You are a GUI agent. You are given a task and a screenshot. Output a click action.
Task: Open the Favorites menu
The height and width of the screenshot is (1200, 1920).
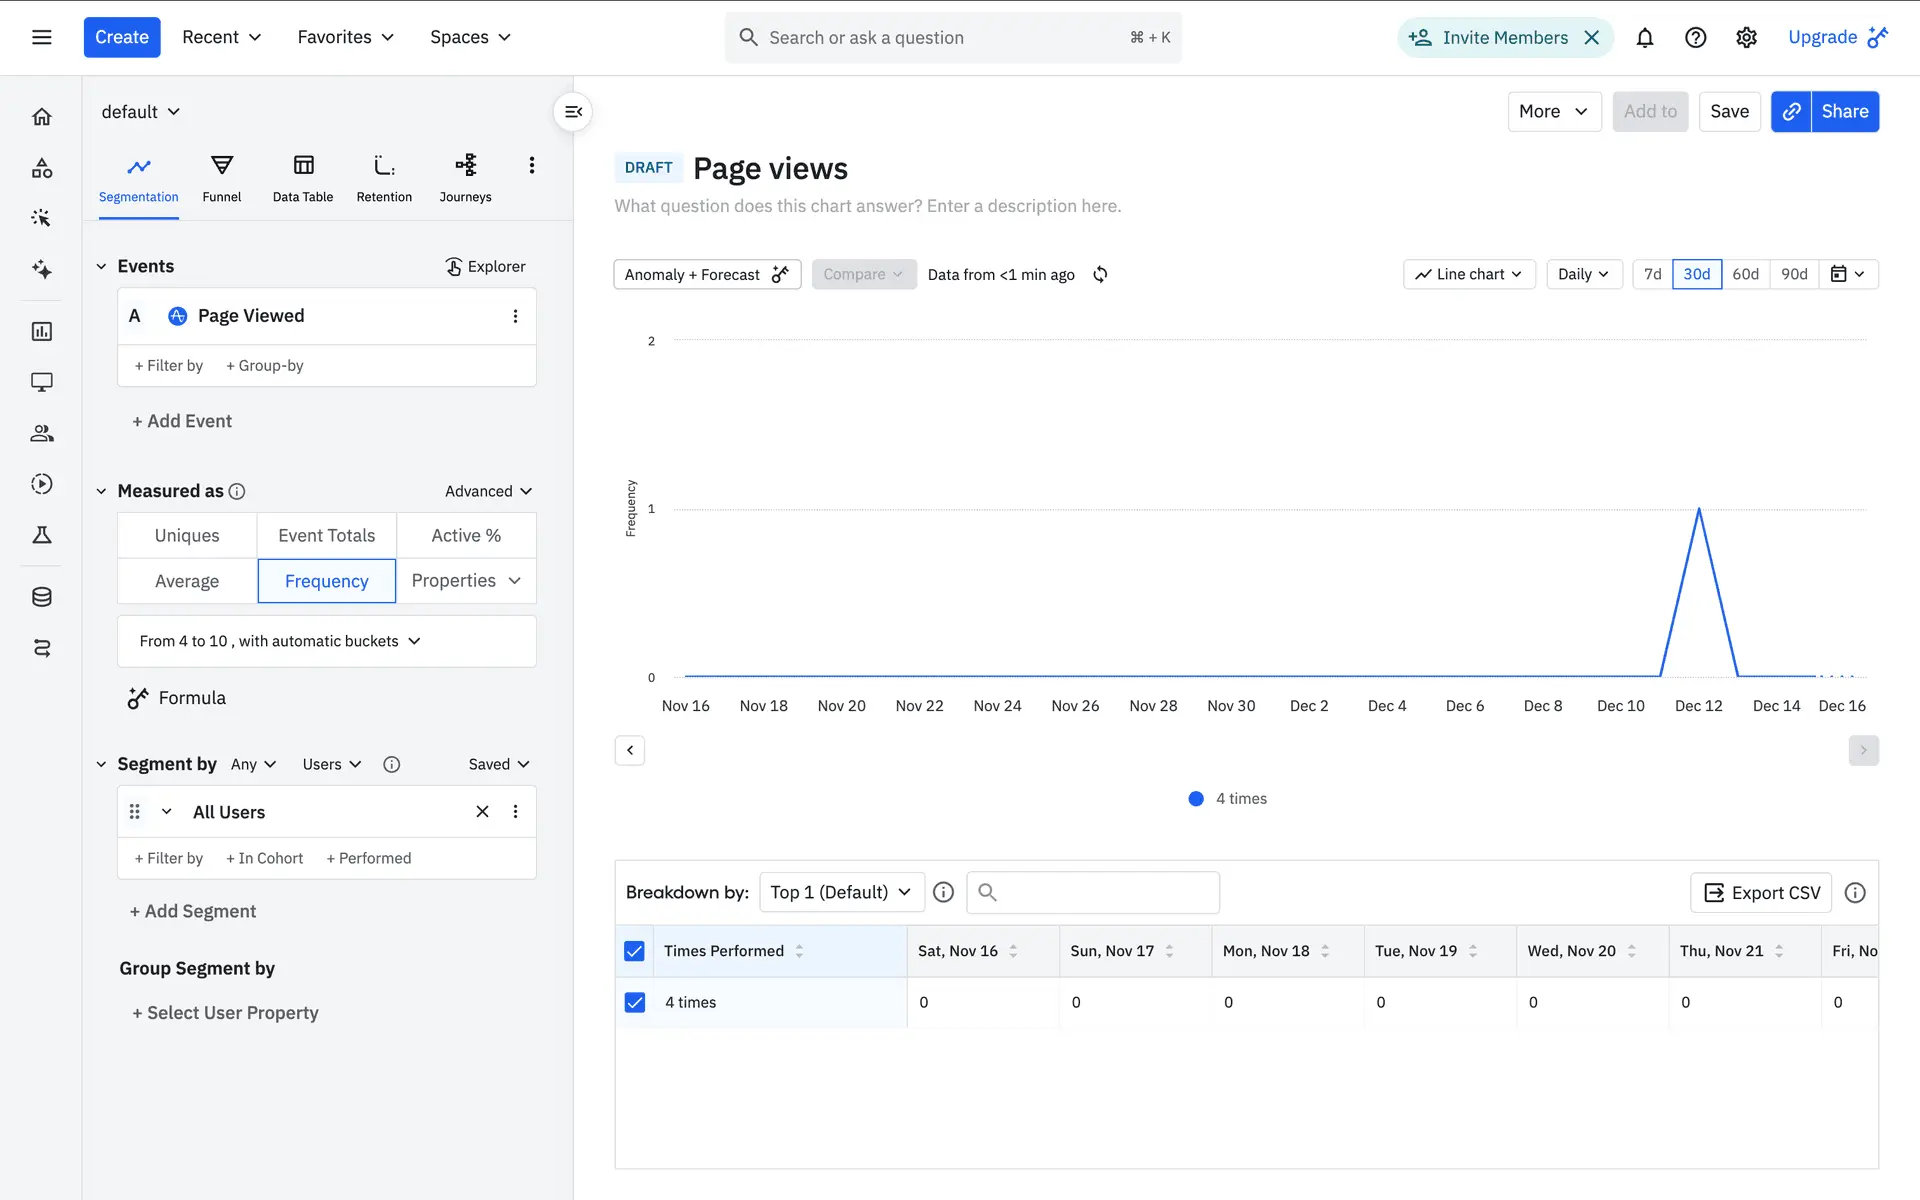click(x=345, y=37)
